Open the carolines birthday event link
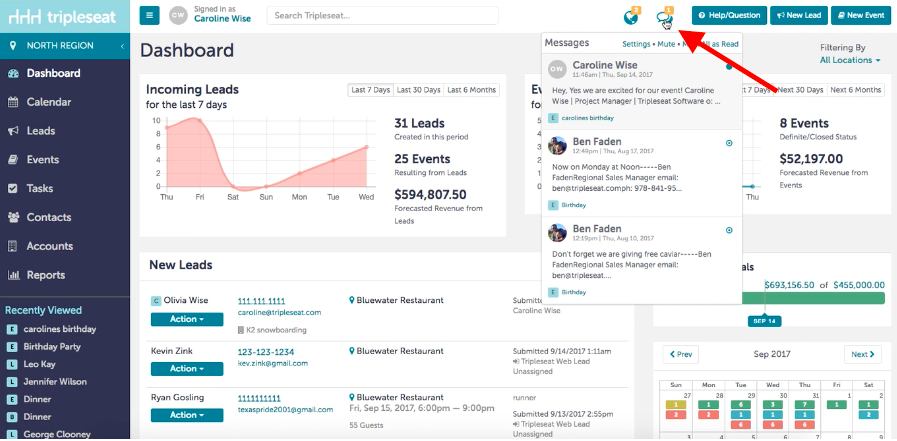 pos(588,118)
